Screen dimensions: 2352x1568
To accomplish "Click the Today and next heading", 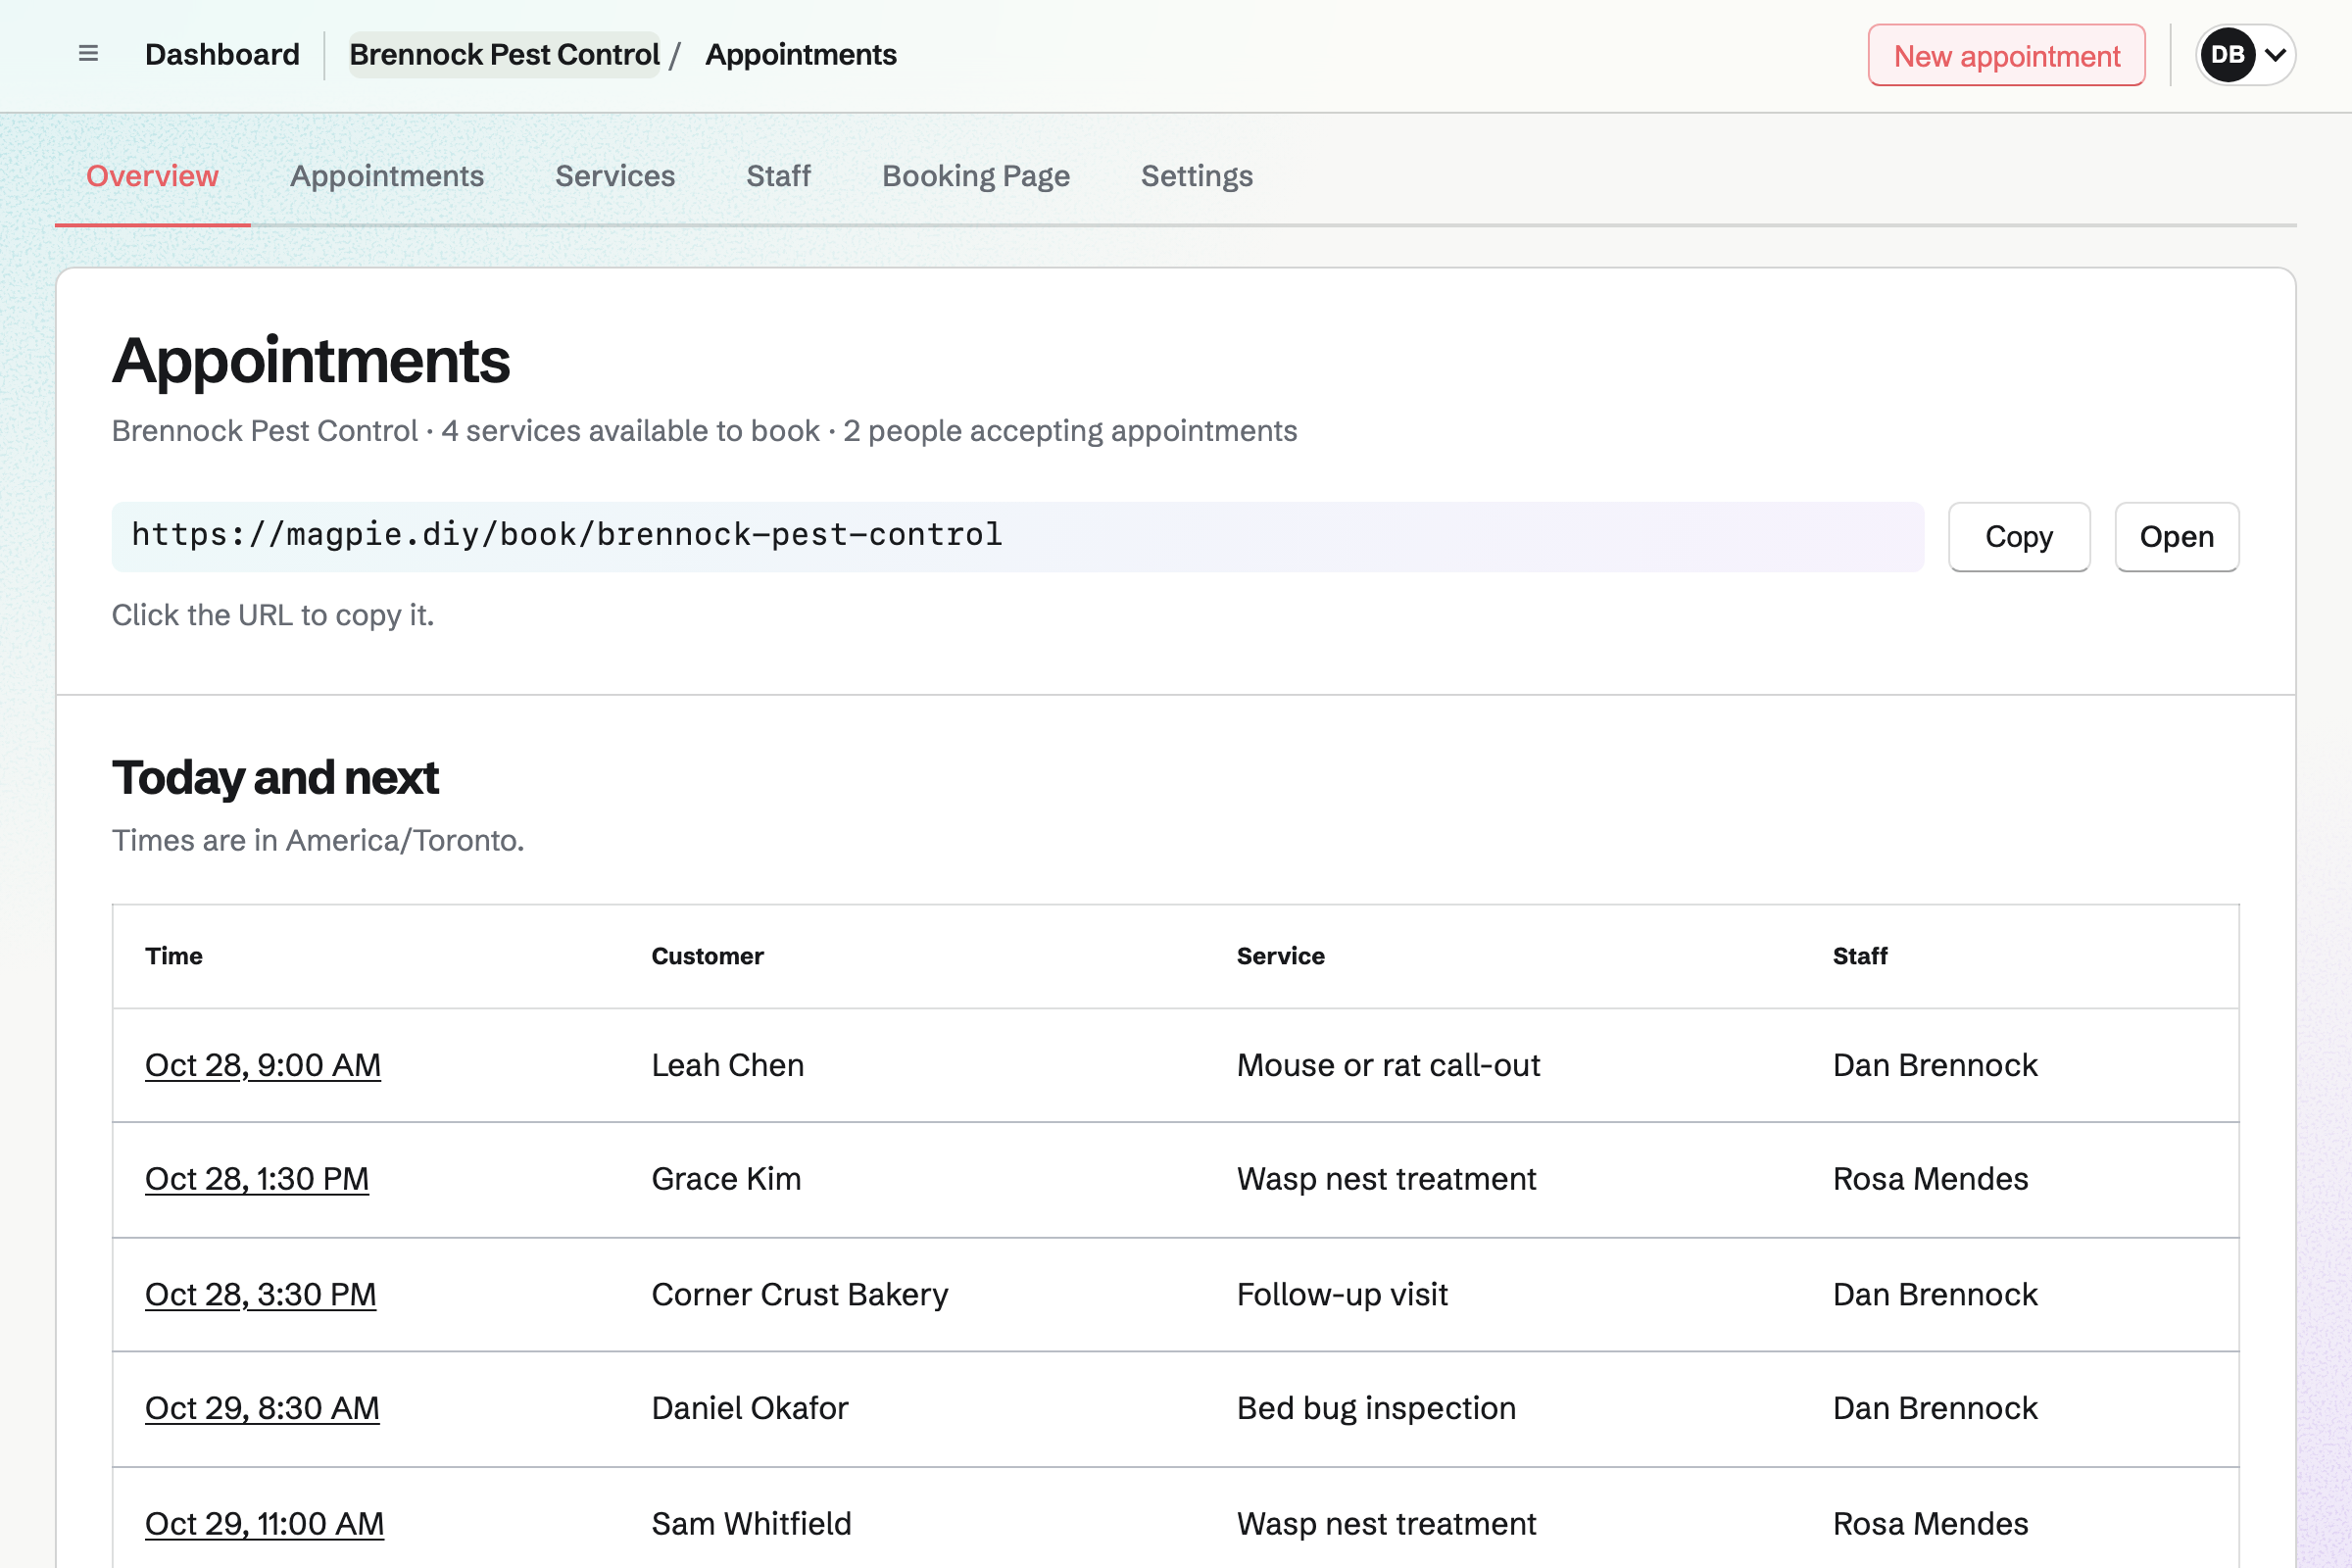I will point(275,777).
